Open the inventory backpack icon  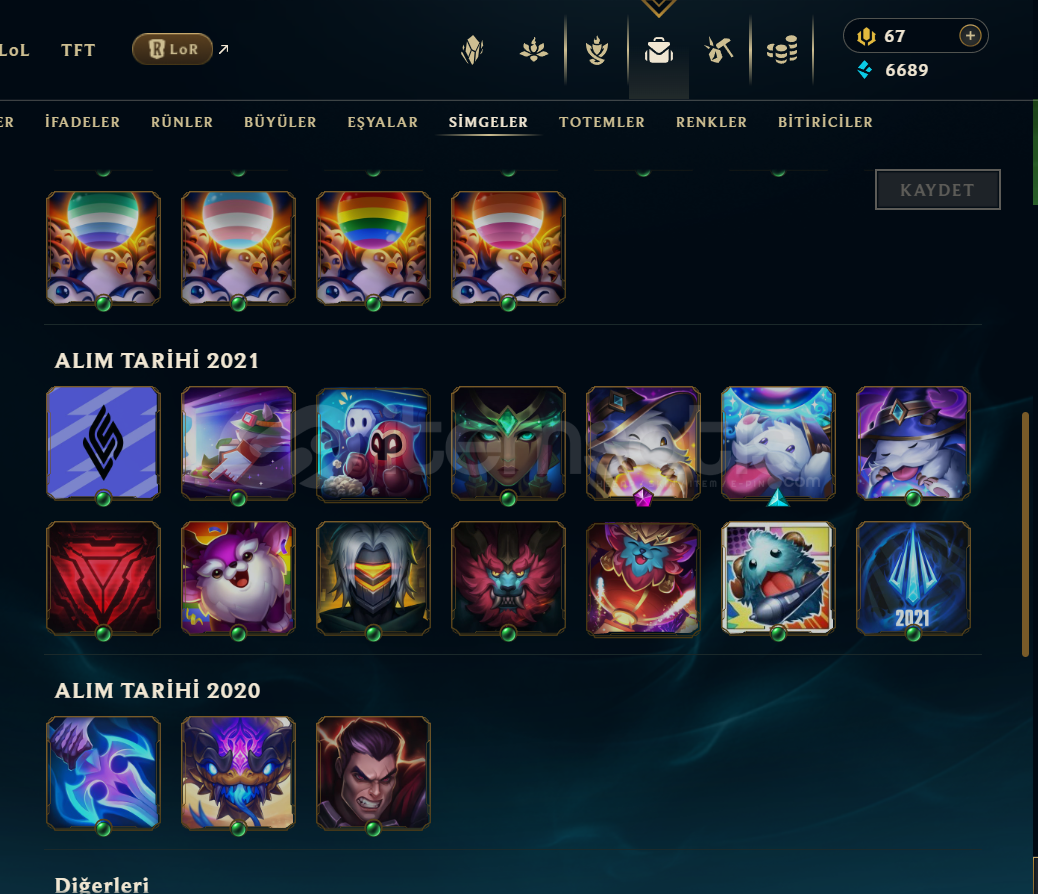tap(659, 50)
